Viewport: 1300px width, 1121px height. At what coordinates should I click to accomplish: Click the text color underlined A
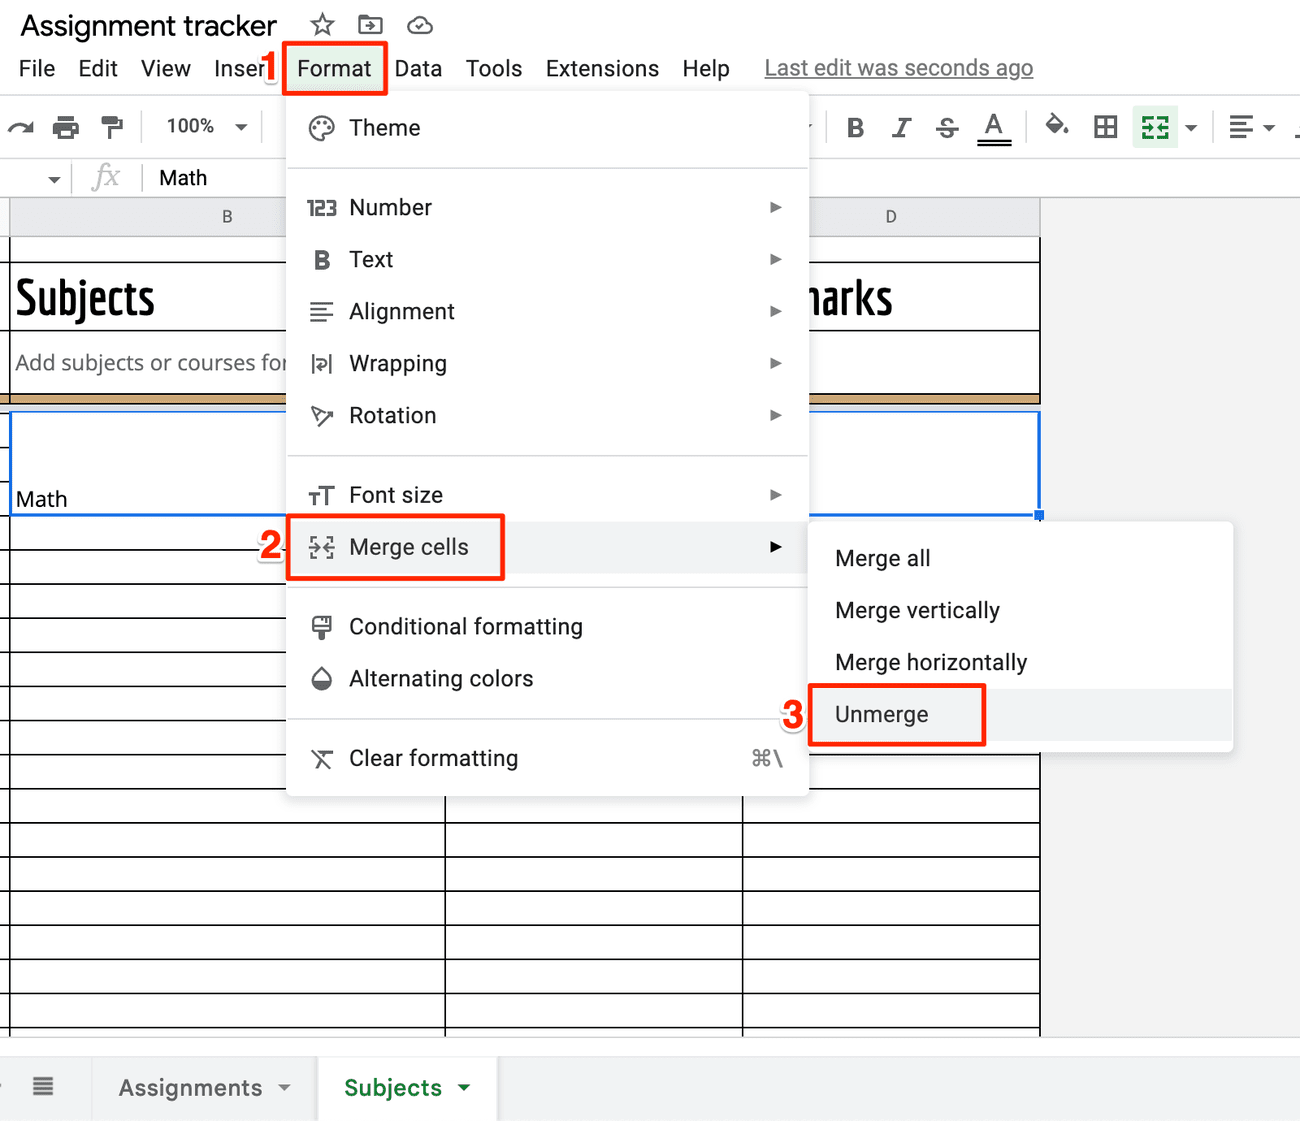click(993, 127)
